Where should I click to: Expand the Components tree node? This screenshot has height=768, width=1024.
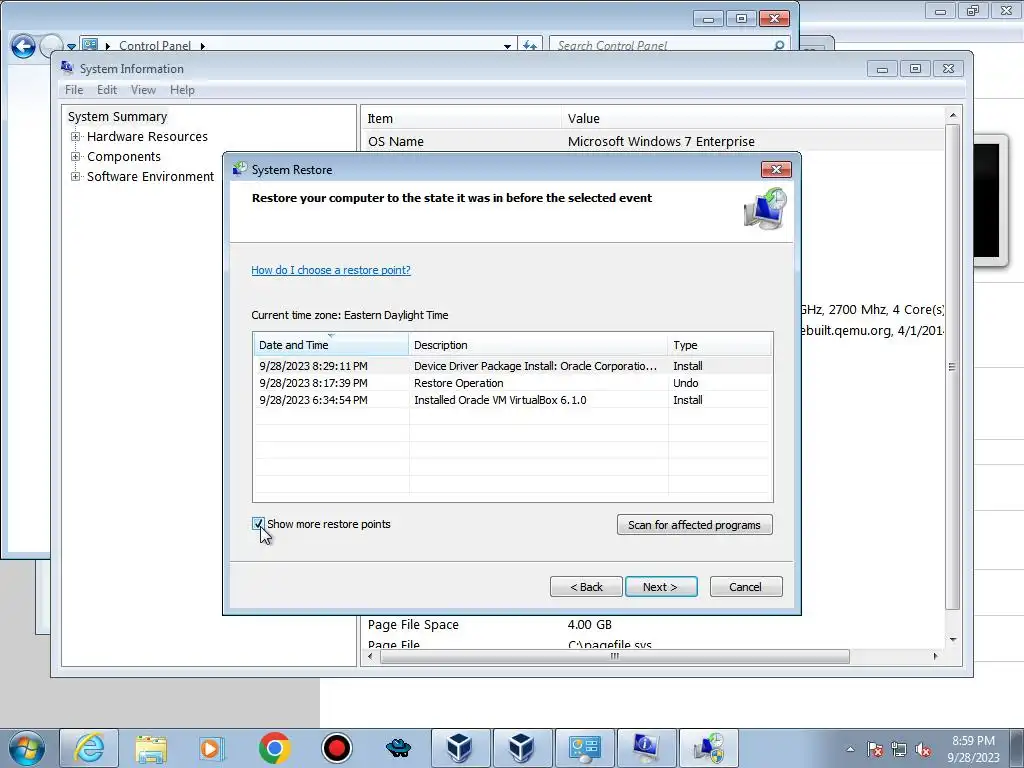point(76,157)
